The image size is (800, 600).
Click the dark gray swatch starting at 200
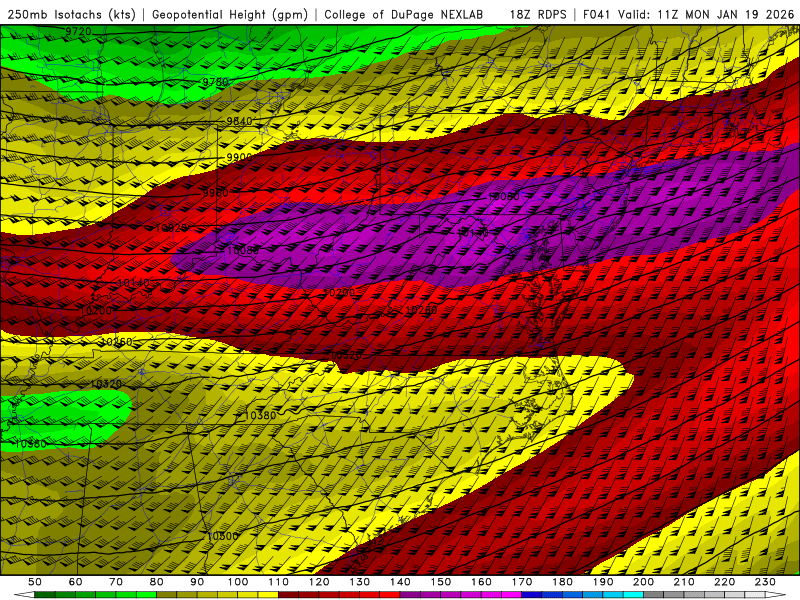coord(654,595)
